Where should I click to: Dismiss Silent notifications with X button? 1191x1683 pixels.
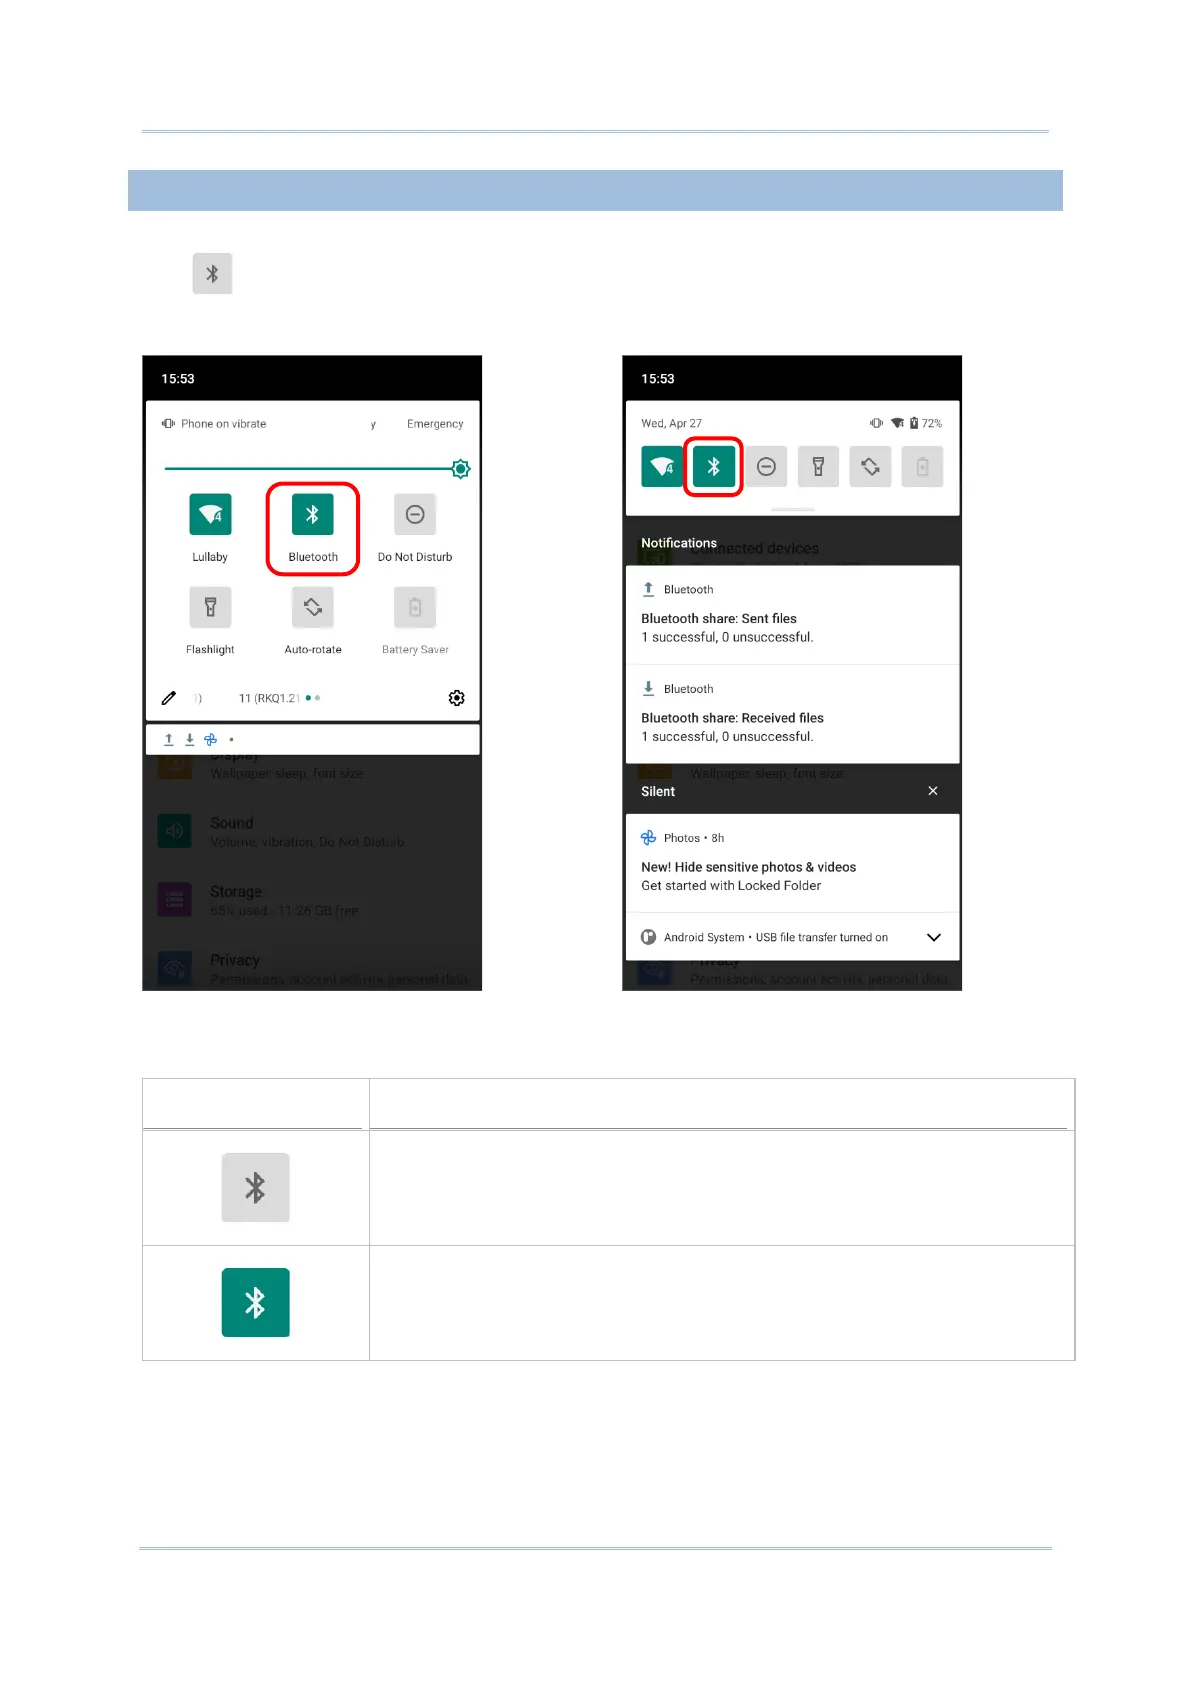(x=933, y=791)
